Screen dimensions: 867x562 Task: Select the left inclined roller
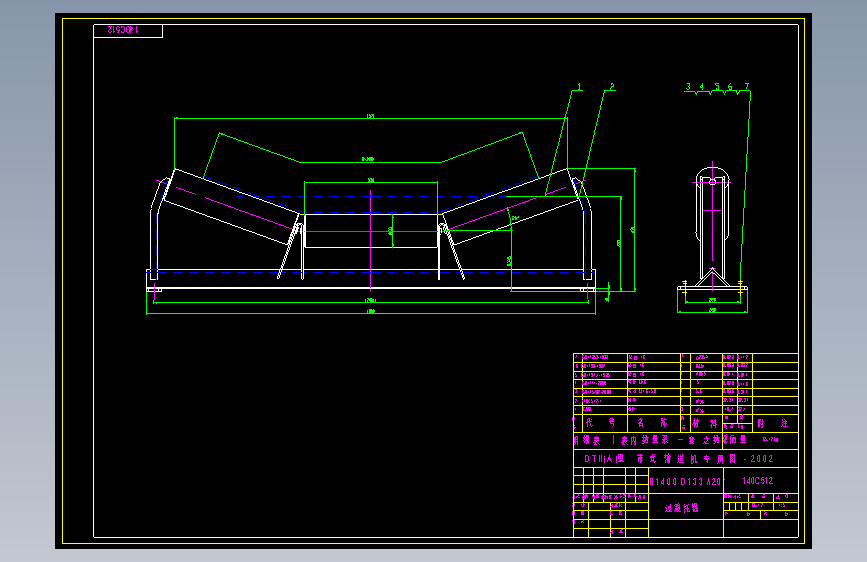232,206
